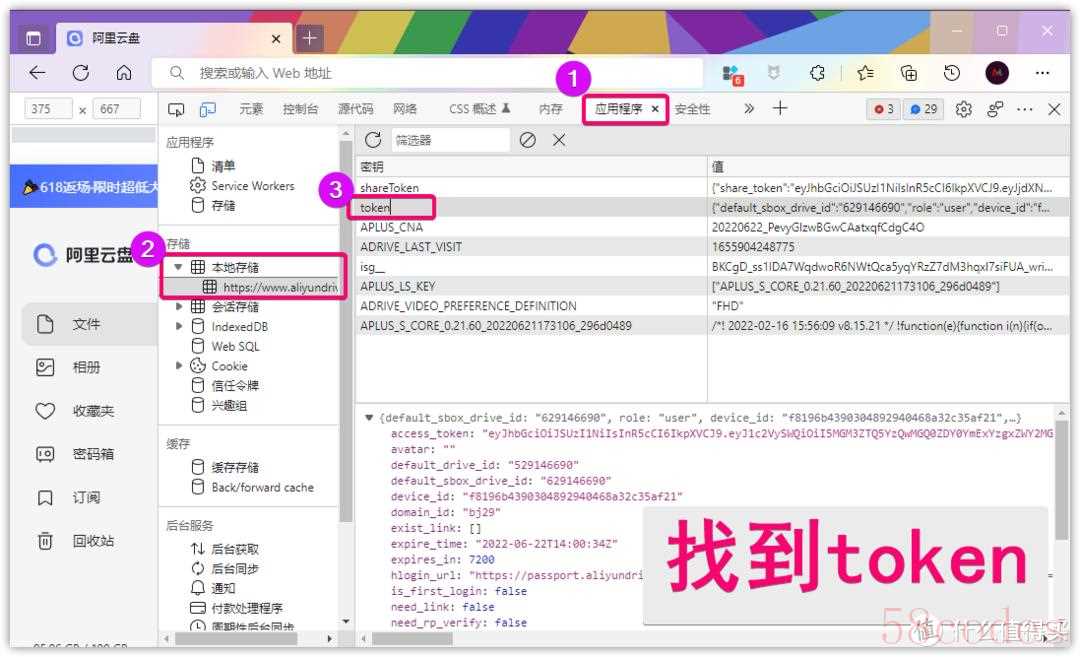Sort by the 密钥 column header
This screenshot has width=1080, height=657.
pos(531,167)
